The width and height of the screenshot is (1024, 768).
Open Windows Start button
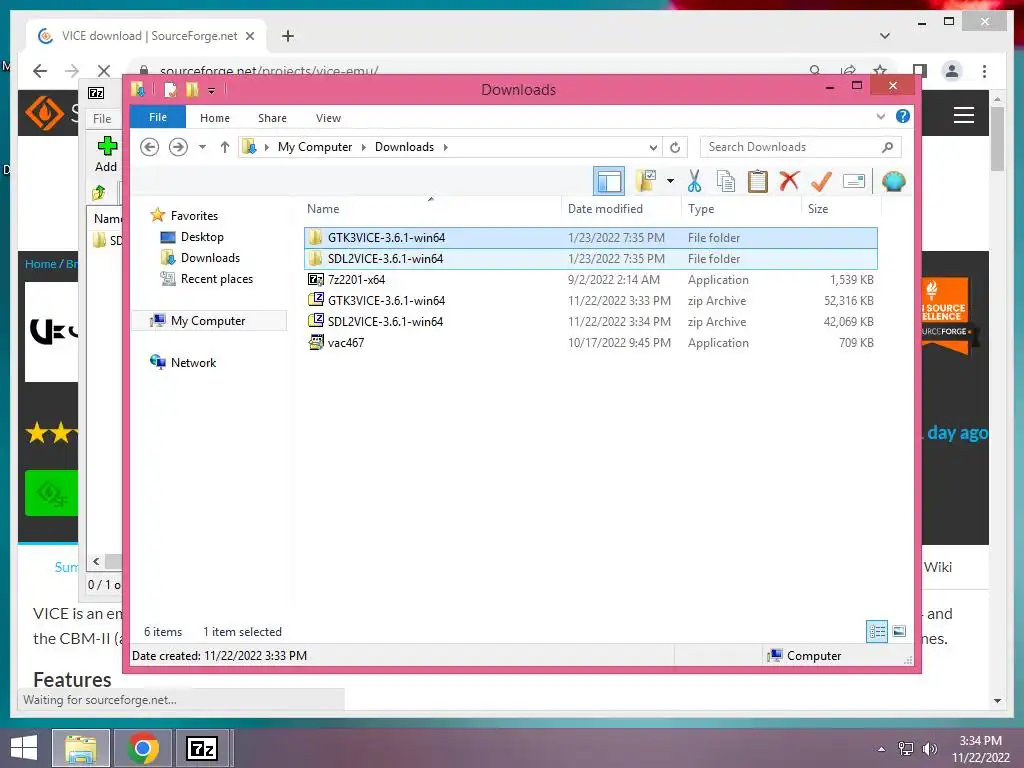tap(24, 748)
